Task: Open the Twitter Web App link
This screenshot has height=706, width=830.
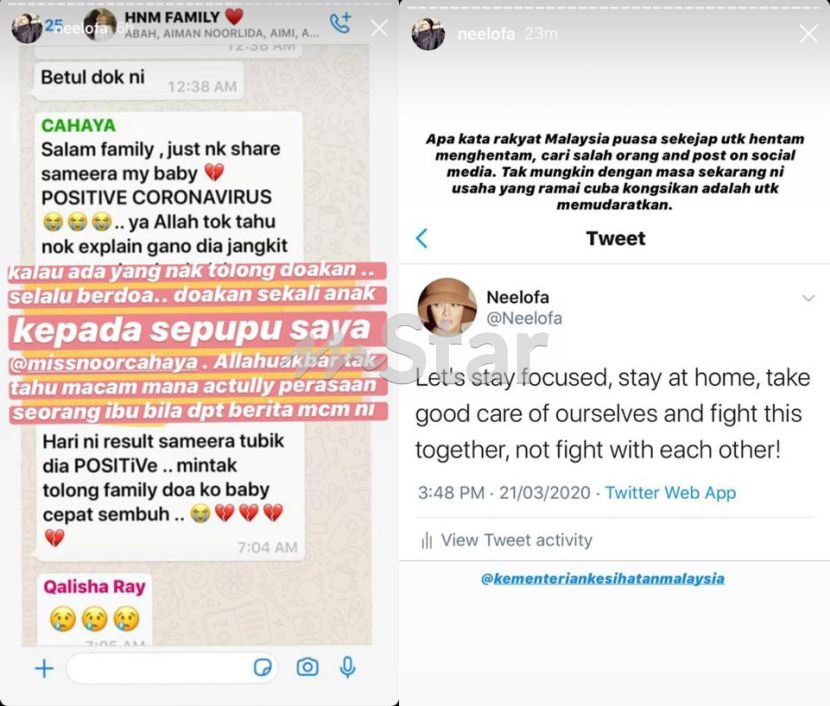Action: (670, 493)
